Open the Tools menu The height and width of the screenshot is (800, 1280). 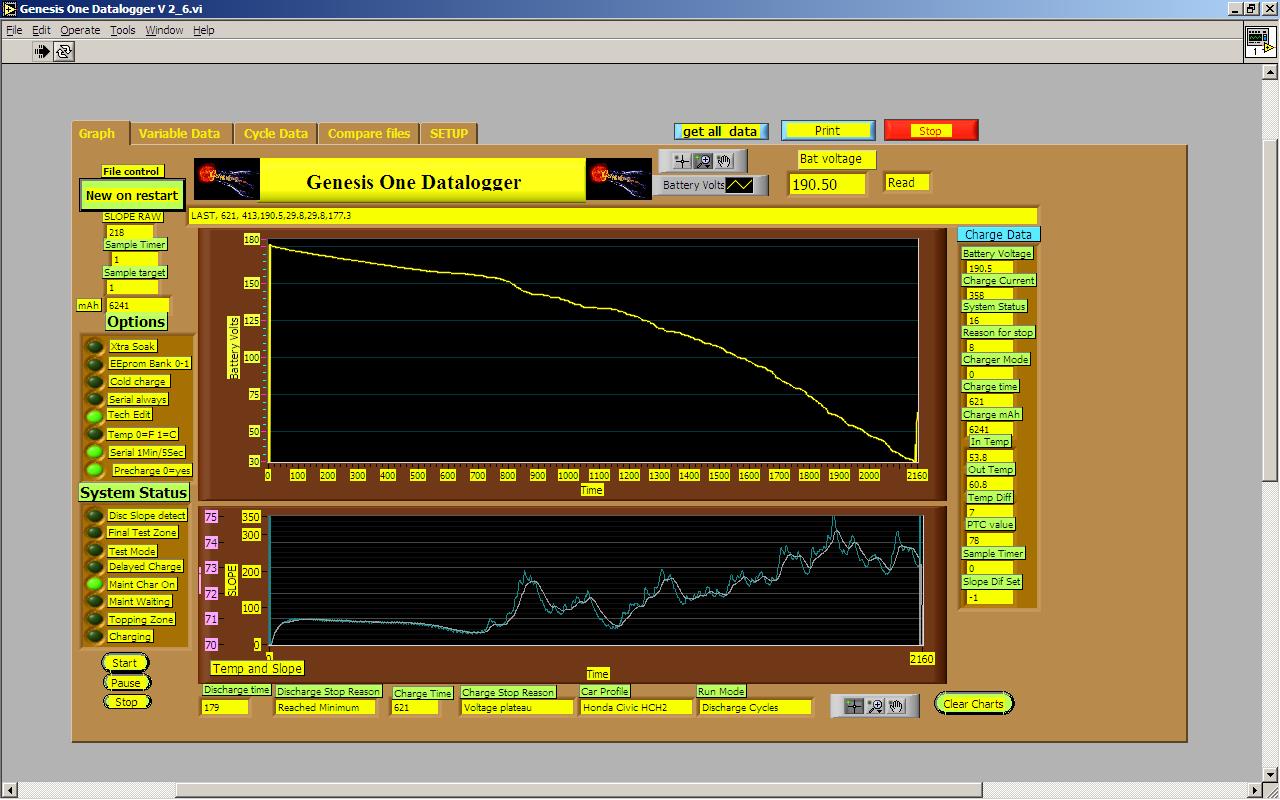123,30
